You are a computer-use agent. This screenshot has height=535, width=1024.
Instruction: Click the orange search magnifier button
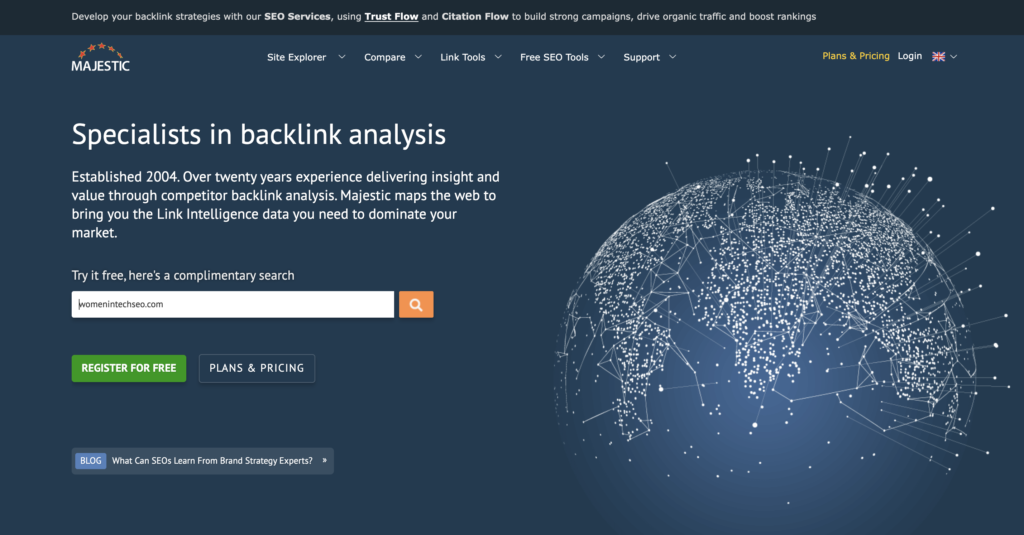(416, 304)
